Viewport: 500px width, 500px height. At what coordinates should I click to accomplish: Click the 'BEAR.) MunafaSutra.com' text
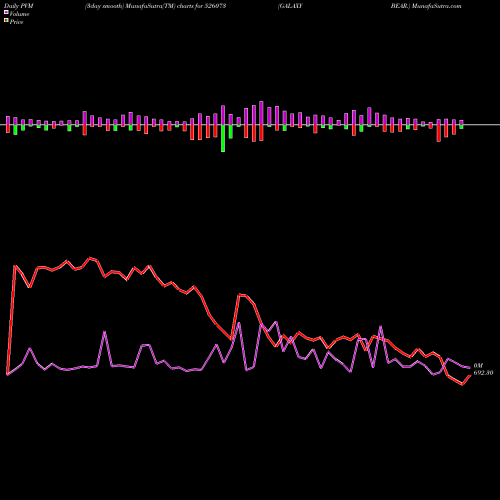pyautogui.click(x=426, y=6)
